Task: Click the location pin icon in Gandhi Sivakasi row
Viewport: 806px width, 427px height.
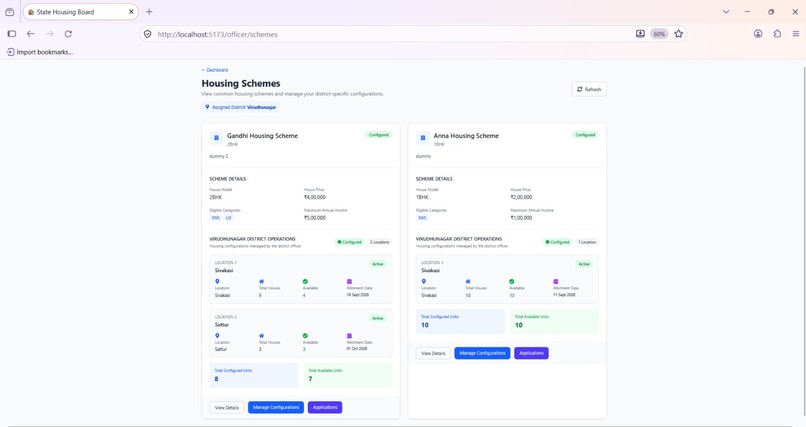Action: click(x=217, y=282)
